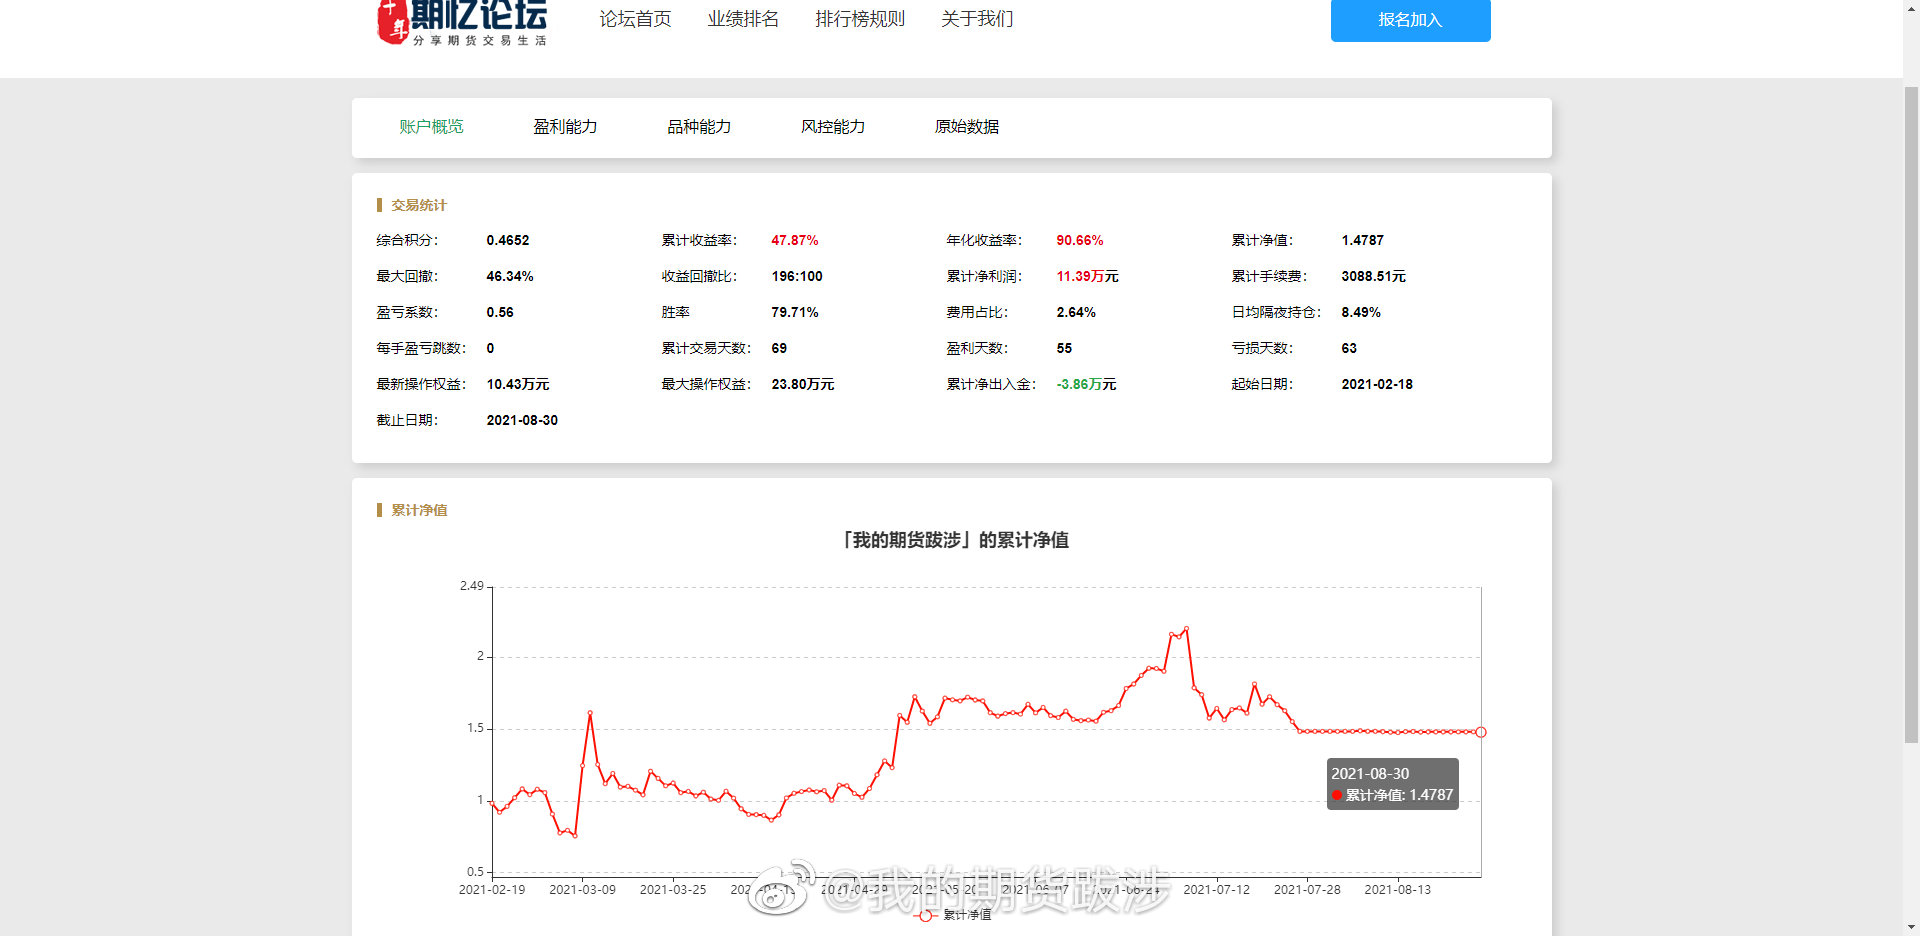This screenshot has width=1920, height=936.
Task: Open the 品种能力 tab
Action: [699, 127]
